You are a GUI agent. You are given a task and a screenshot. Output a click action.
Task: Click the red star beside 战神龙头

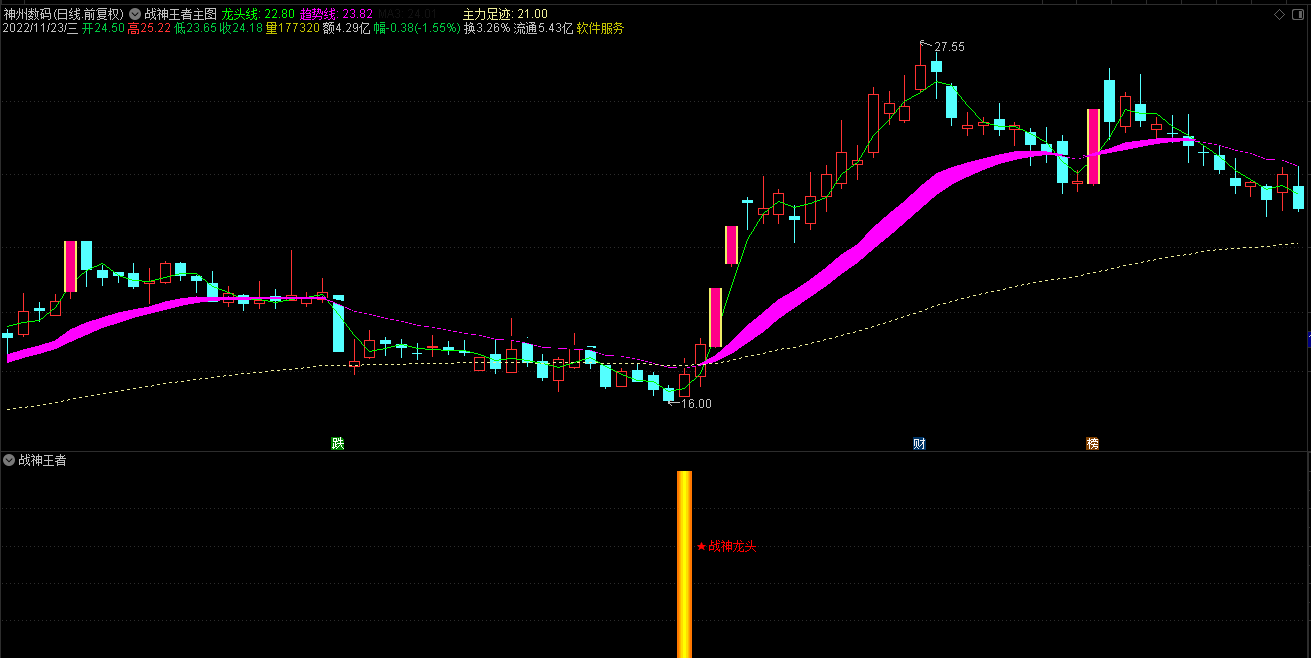[701, 547]
